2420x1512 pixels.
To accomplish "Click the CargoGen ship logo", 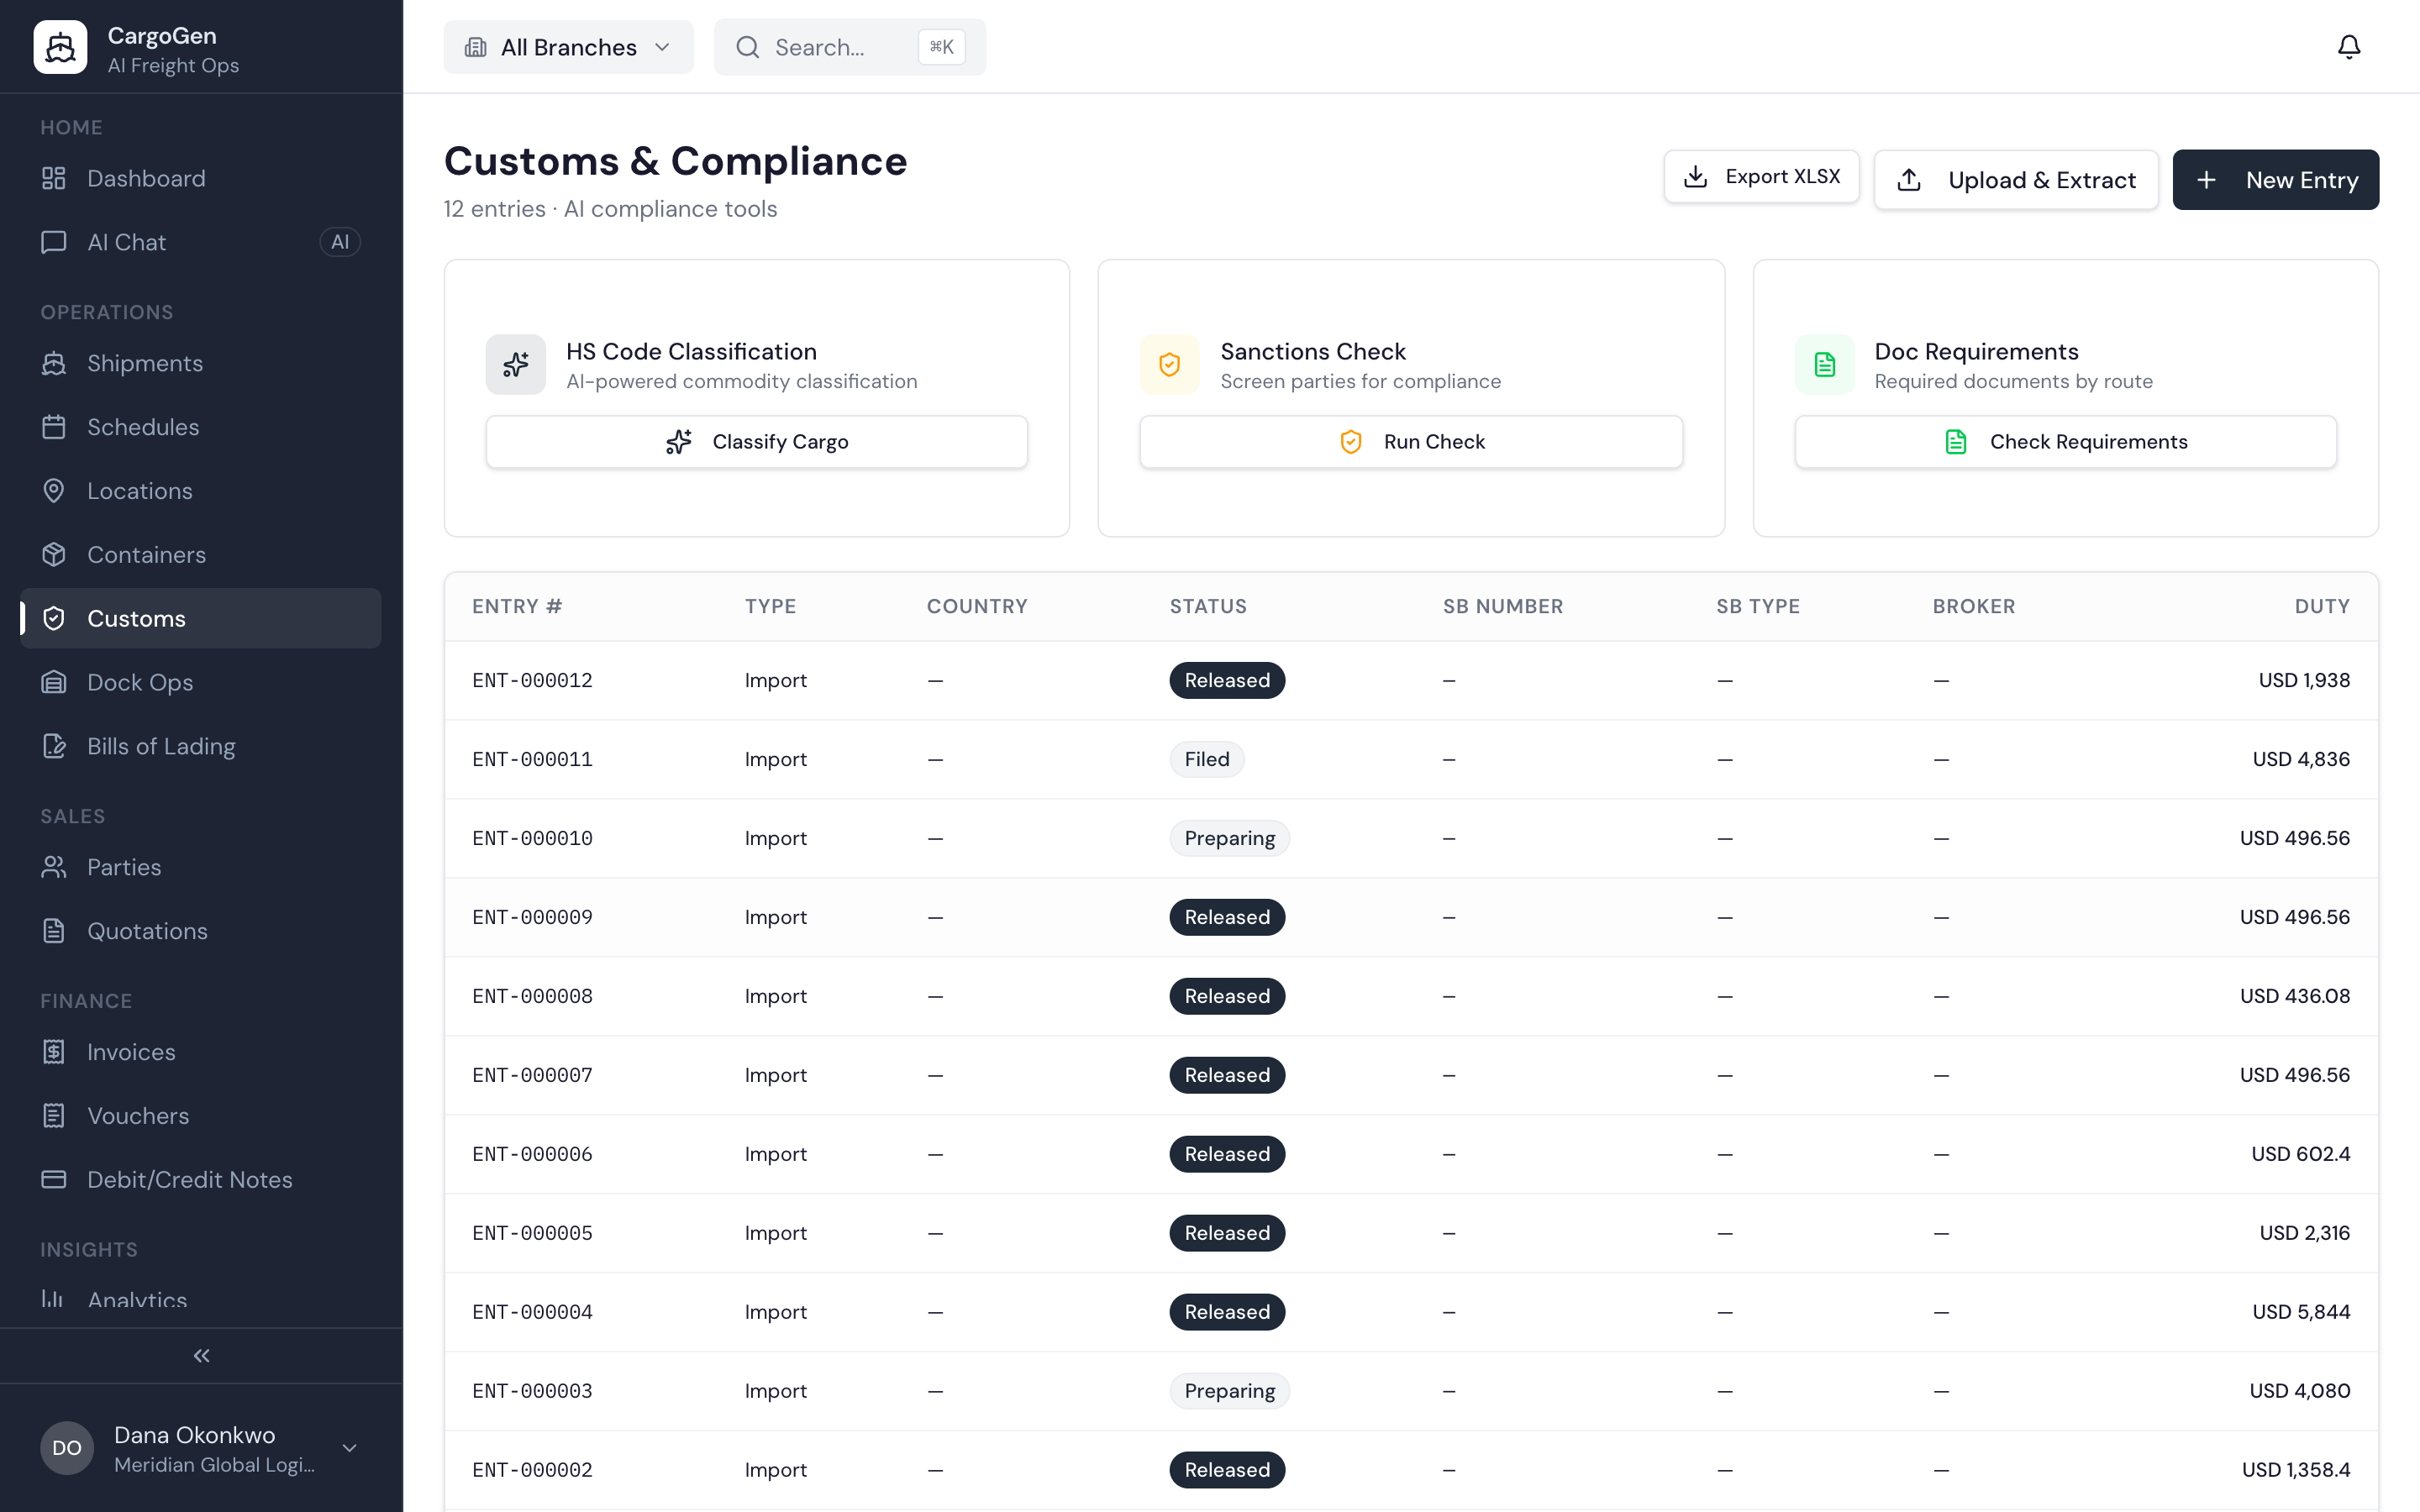I will tap(60, 47).
